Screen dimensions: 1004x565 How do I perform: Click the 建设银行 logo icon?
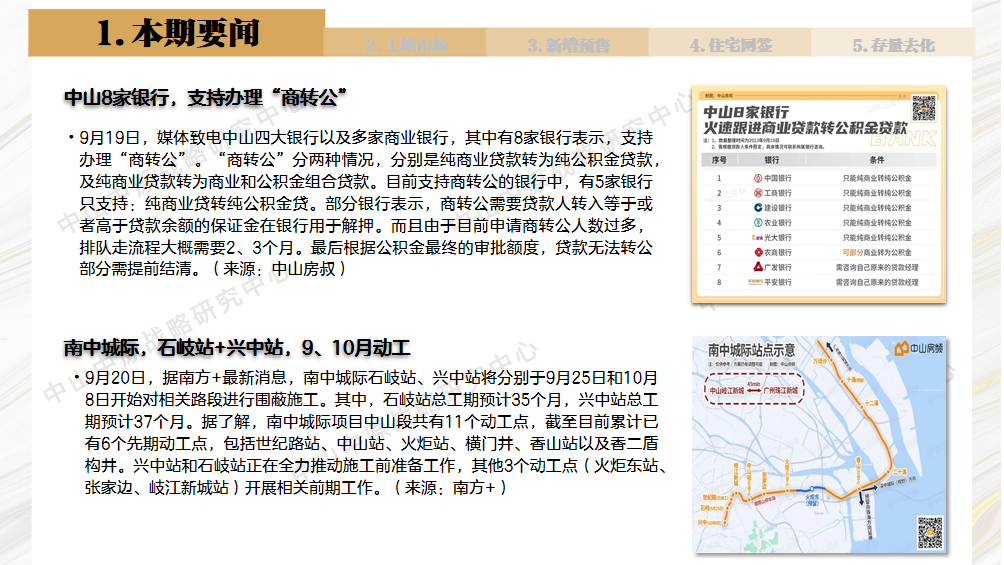coord(757,208)
